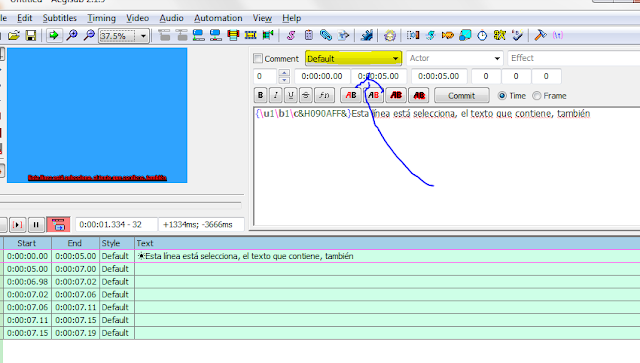Select lines visible on video frame icon

(x=233, y=36)
